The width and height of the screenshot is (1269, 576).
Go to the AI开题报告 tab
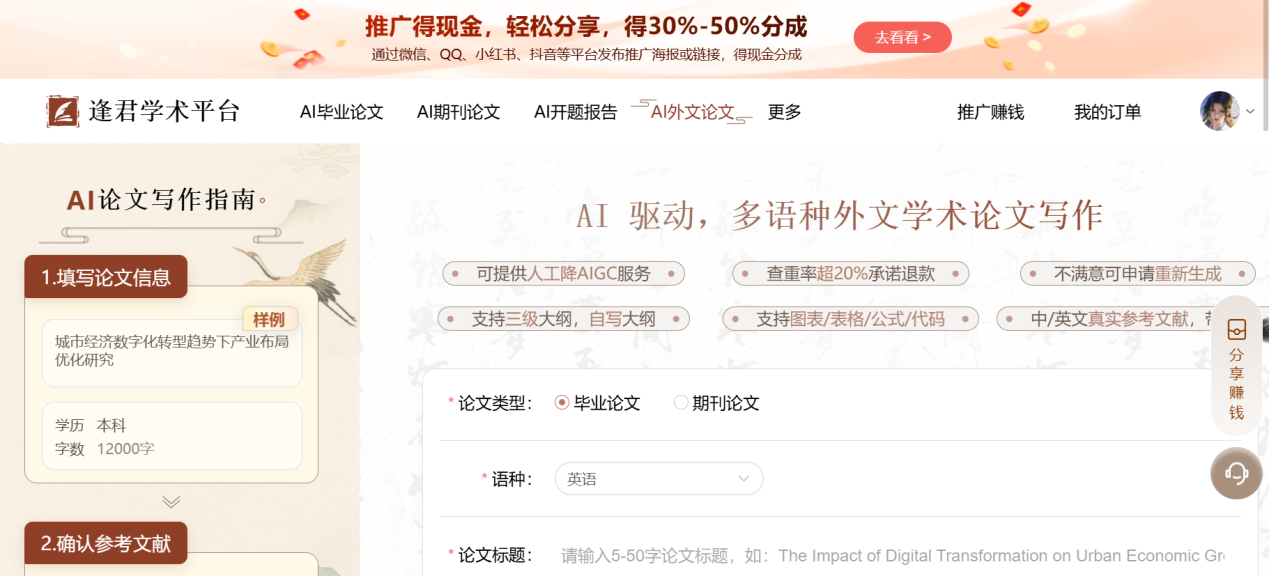575,112
